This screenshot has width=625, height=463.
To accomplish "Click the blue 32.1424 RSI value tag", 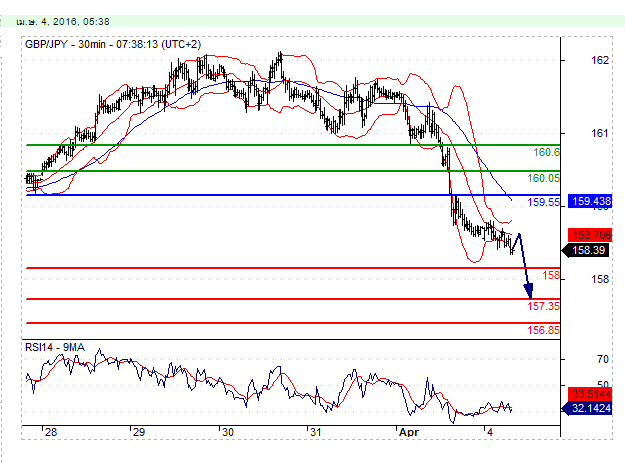I will pos(589,408).
